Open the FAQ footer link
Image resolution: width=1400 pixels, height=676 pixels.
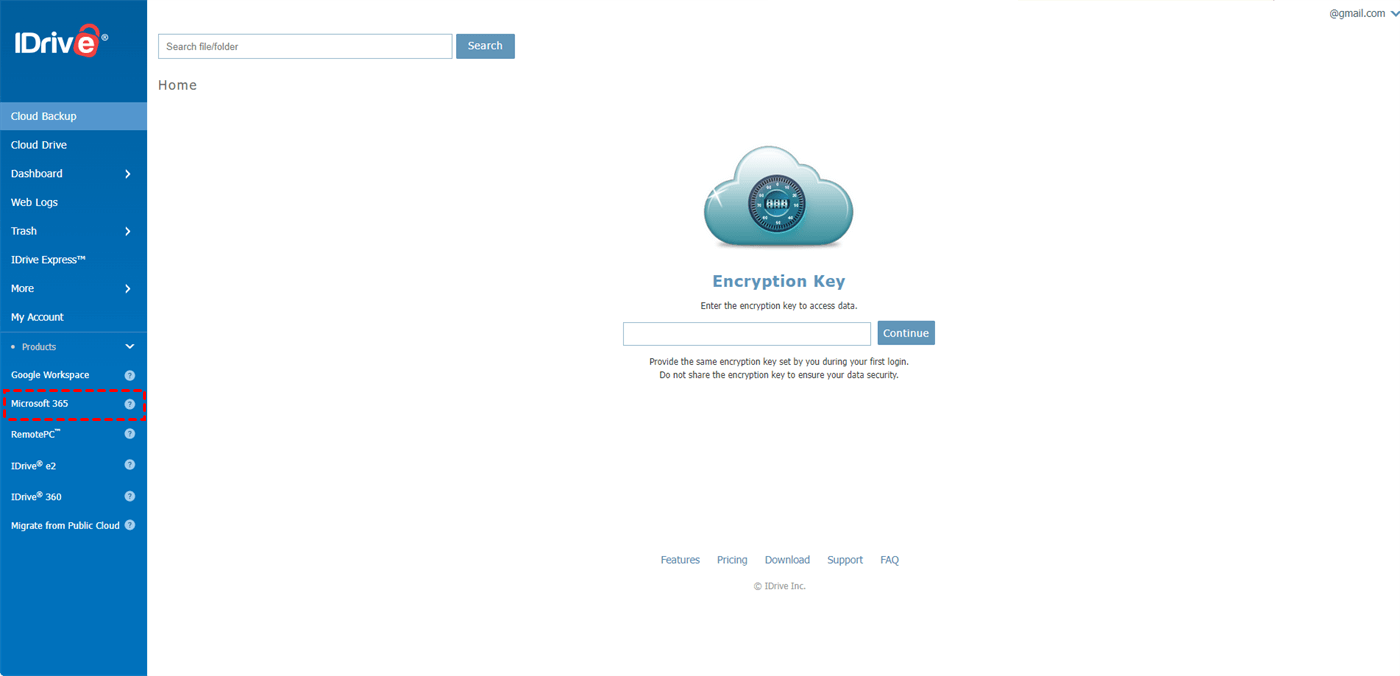[889, 560]
